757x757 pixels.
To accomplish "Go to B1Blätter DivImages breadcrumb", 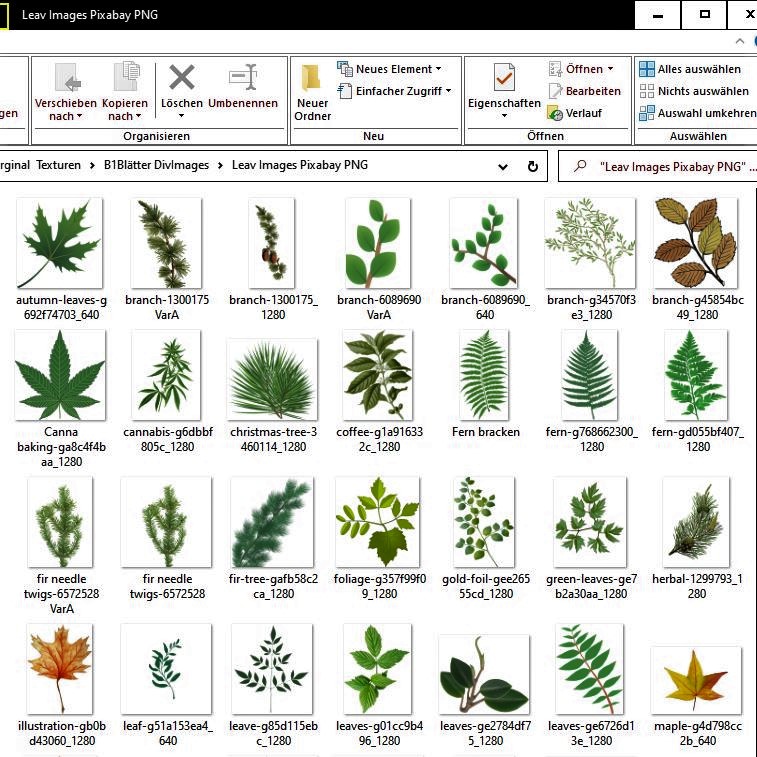I will click(x=156, y=165).
